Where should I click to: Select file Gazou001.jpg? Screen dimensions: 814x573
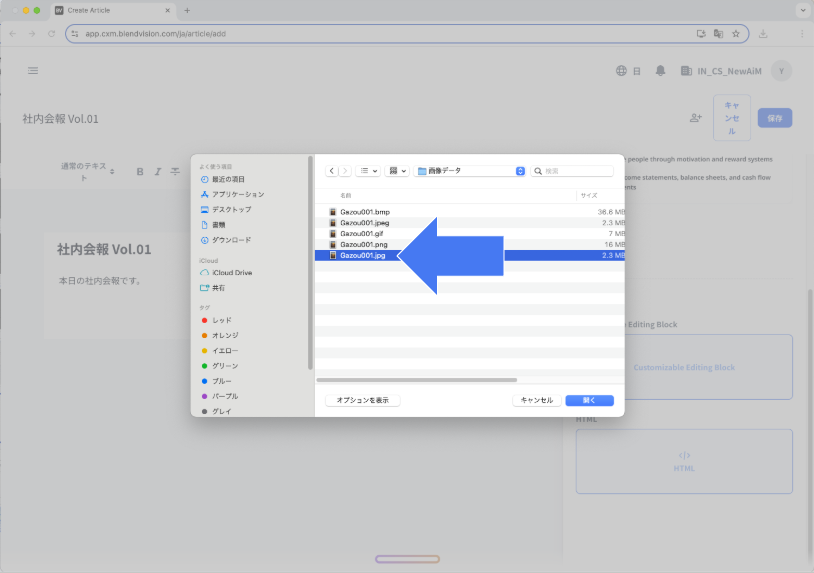[x=469, y=255]
